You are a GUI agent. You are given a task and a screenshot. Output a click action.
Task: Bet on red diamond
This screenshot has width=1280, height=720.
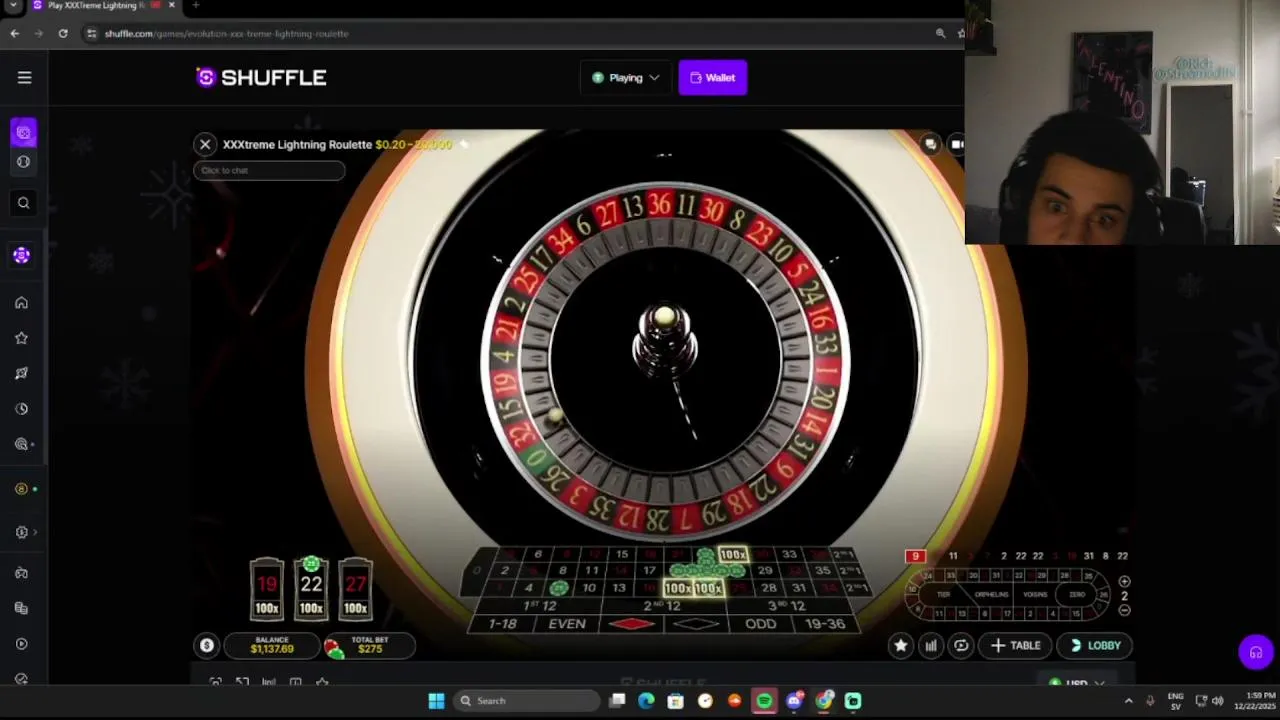coord(631,624)
